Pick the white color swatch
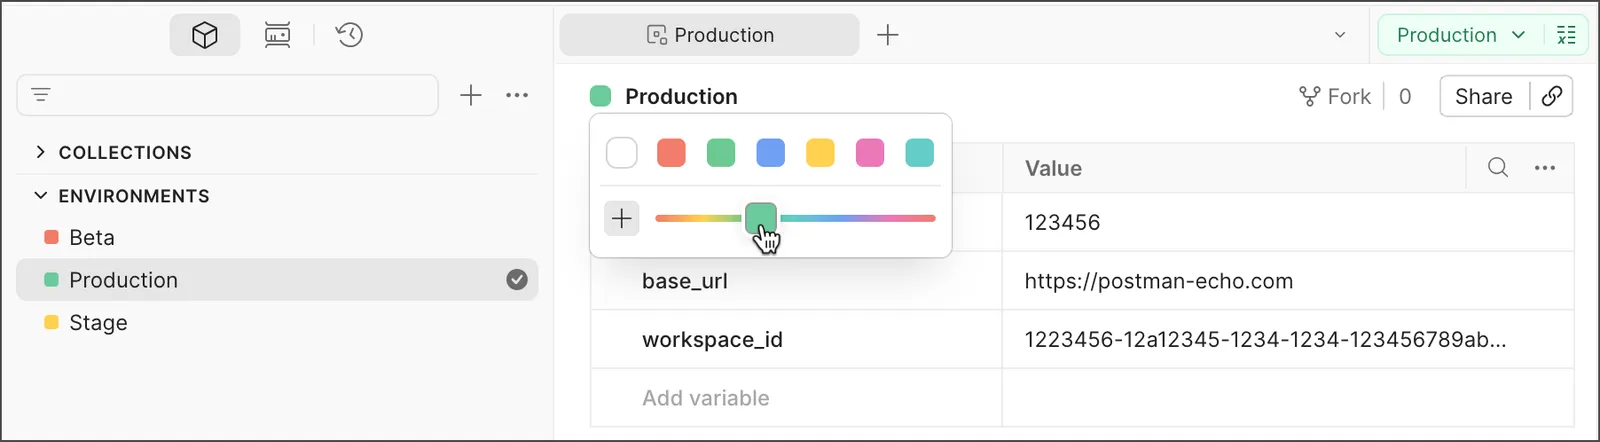Image resolution: width=1600 pixels, height=442 pixels. [x=622, y=153]
